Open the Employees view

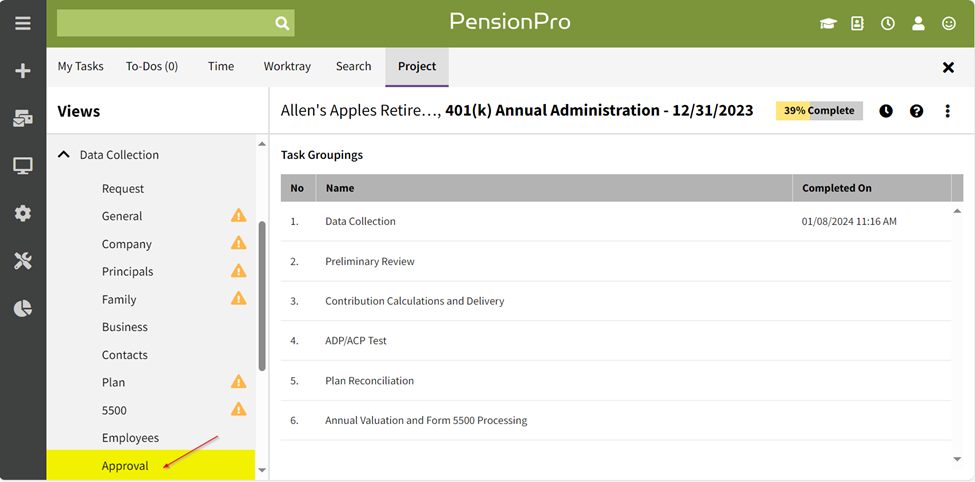coord(131,437)
